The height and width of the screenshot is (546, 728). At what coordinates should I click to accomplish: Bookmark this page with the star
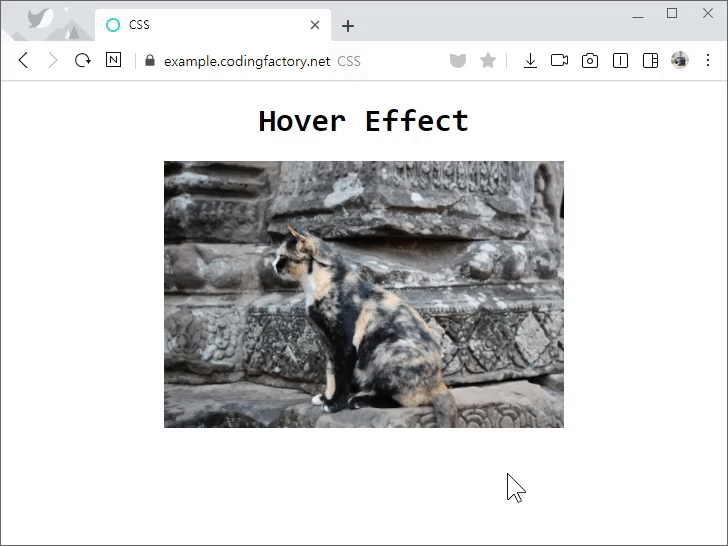[488, 60]
